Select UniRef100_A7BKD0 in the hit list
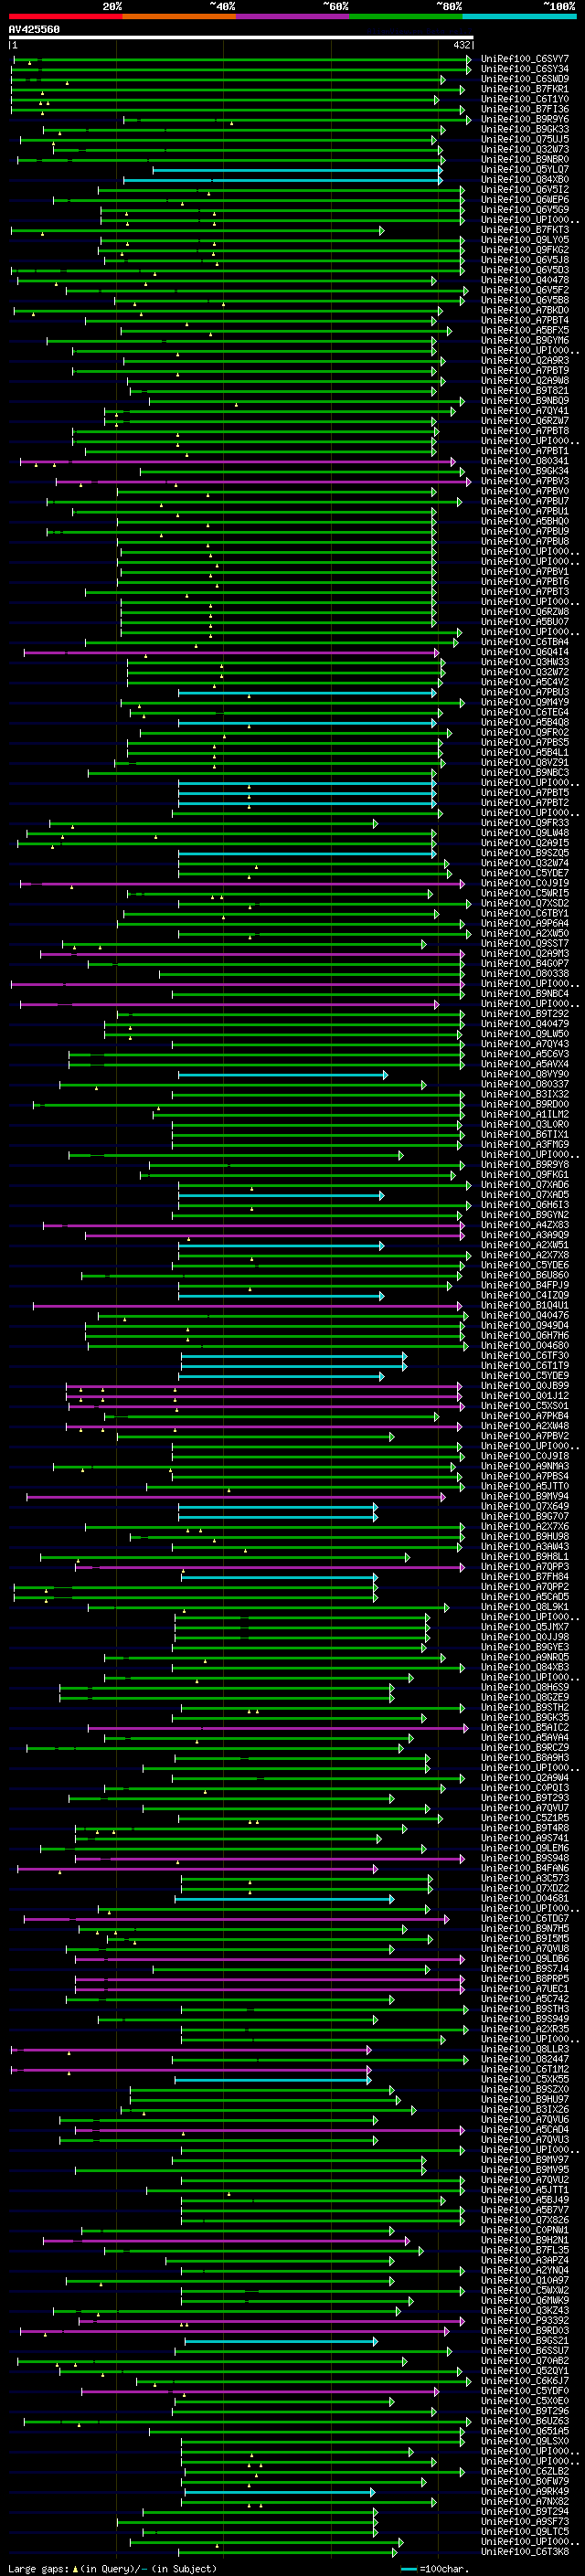The width and height of the screenshot is (585, 2576). point(525,310)
